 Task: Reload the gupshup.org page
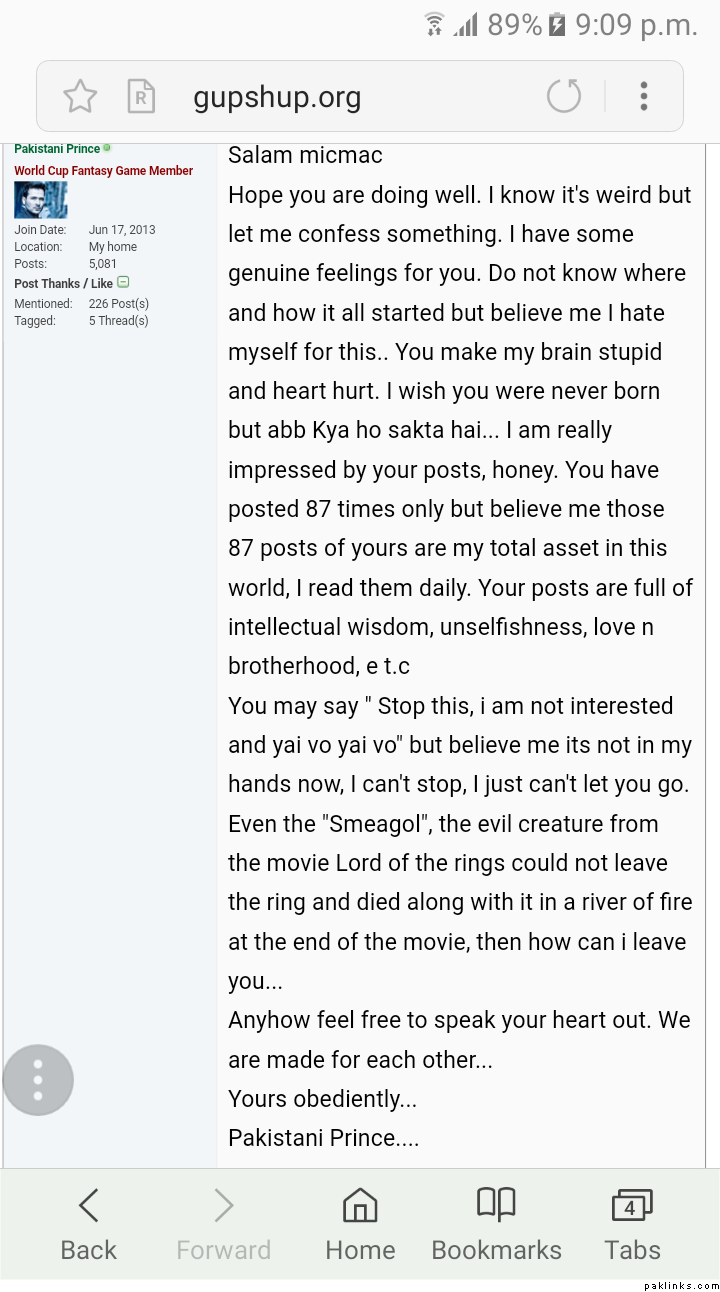click(x=564, y=97)
